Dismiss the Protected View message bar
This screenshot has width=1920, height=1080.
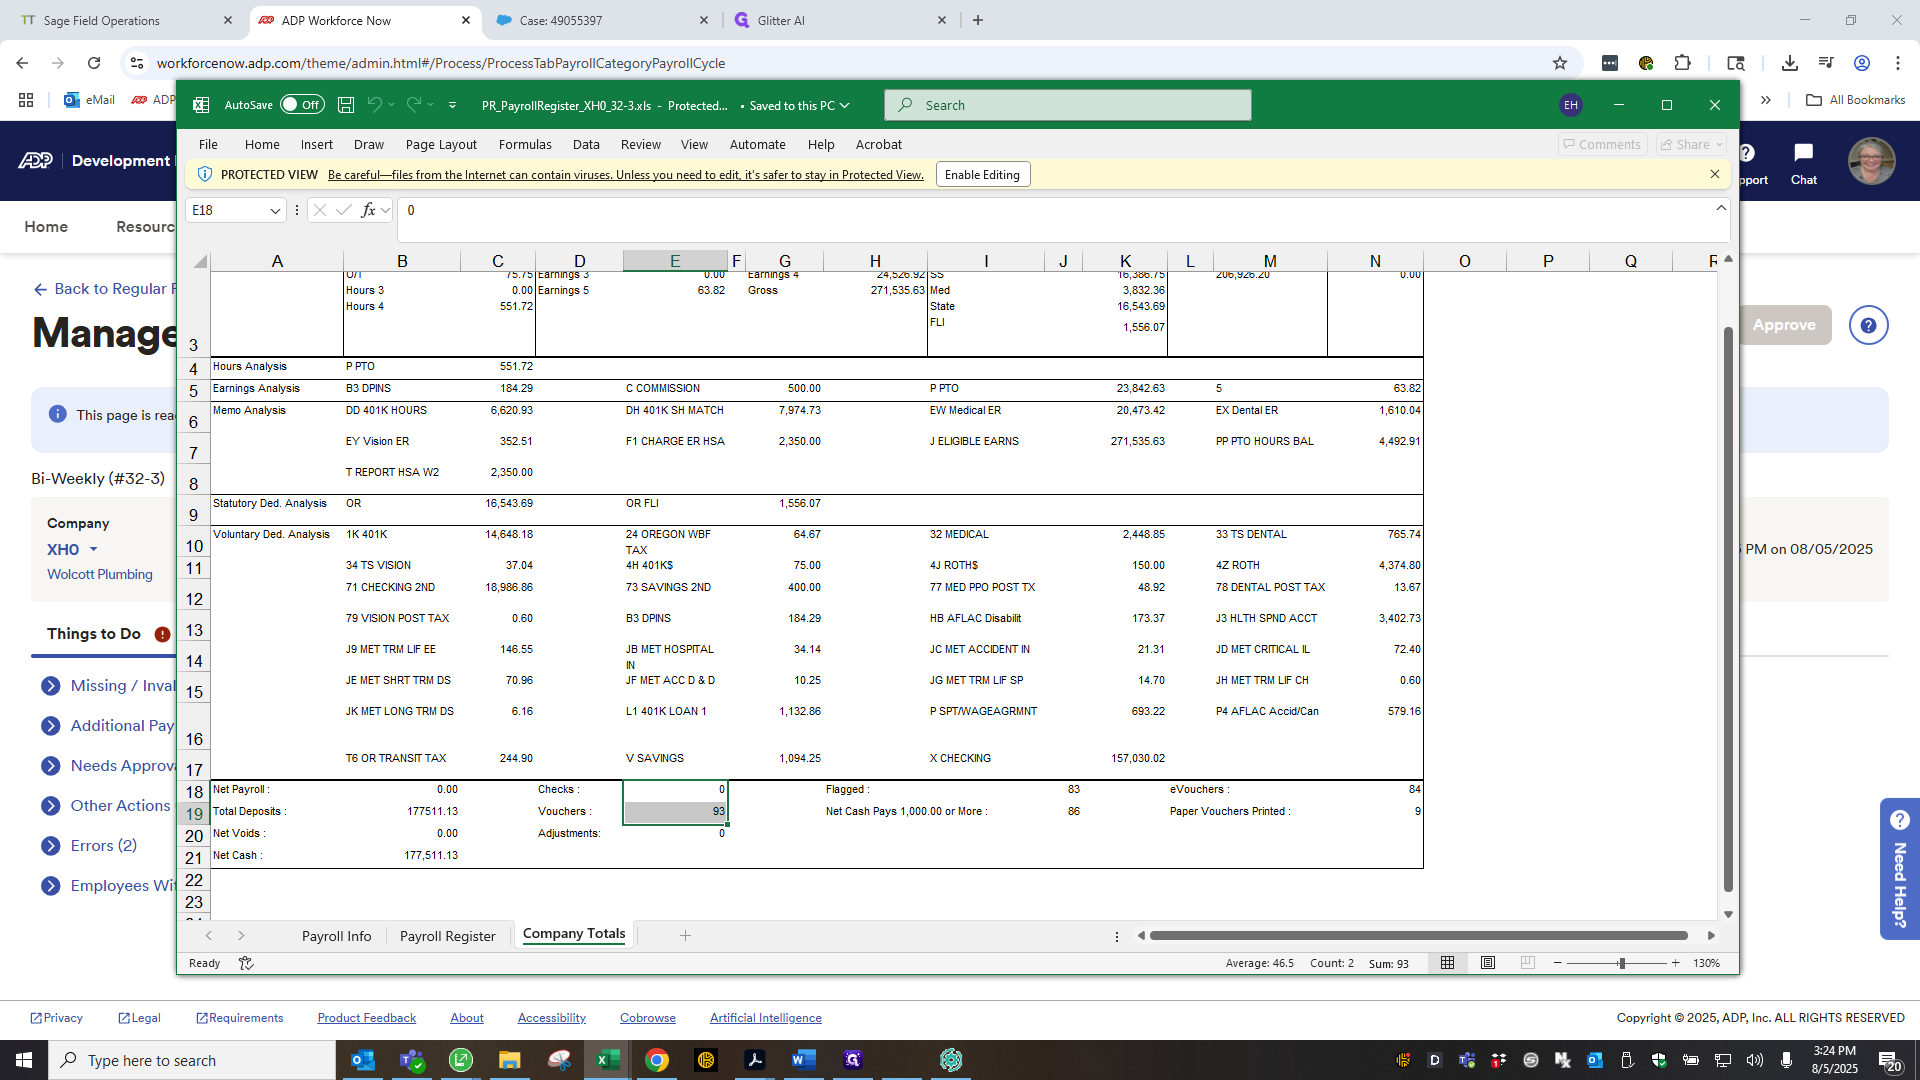click(1715, 174)
